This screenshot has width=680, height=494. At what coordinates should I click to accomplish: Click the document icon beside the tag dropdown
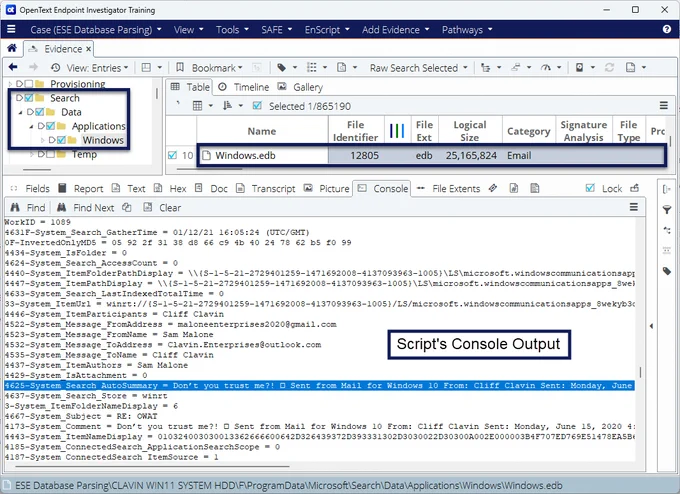pos(342,68)
